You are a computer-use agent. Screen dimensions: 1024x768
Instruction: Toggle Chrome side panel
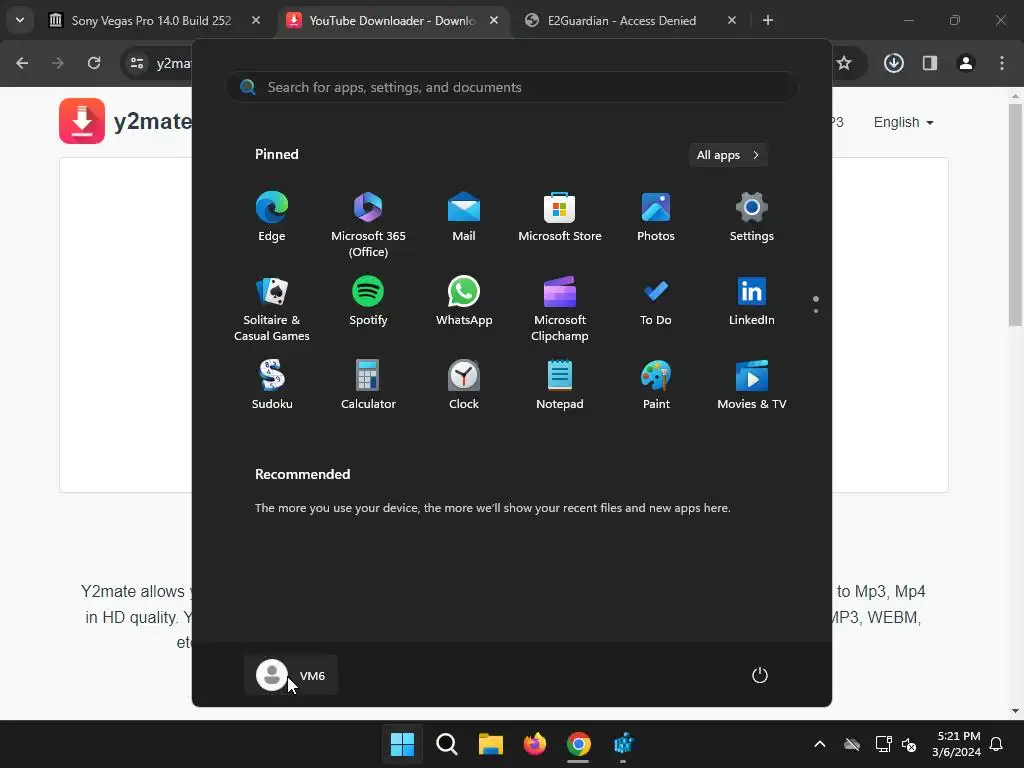click(930, 63)
